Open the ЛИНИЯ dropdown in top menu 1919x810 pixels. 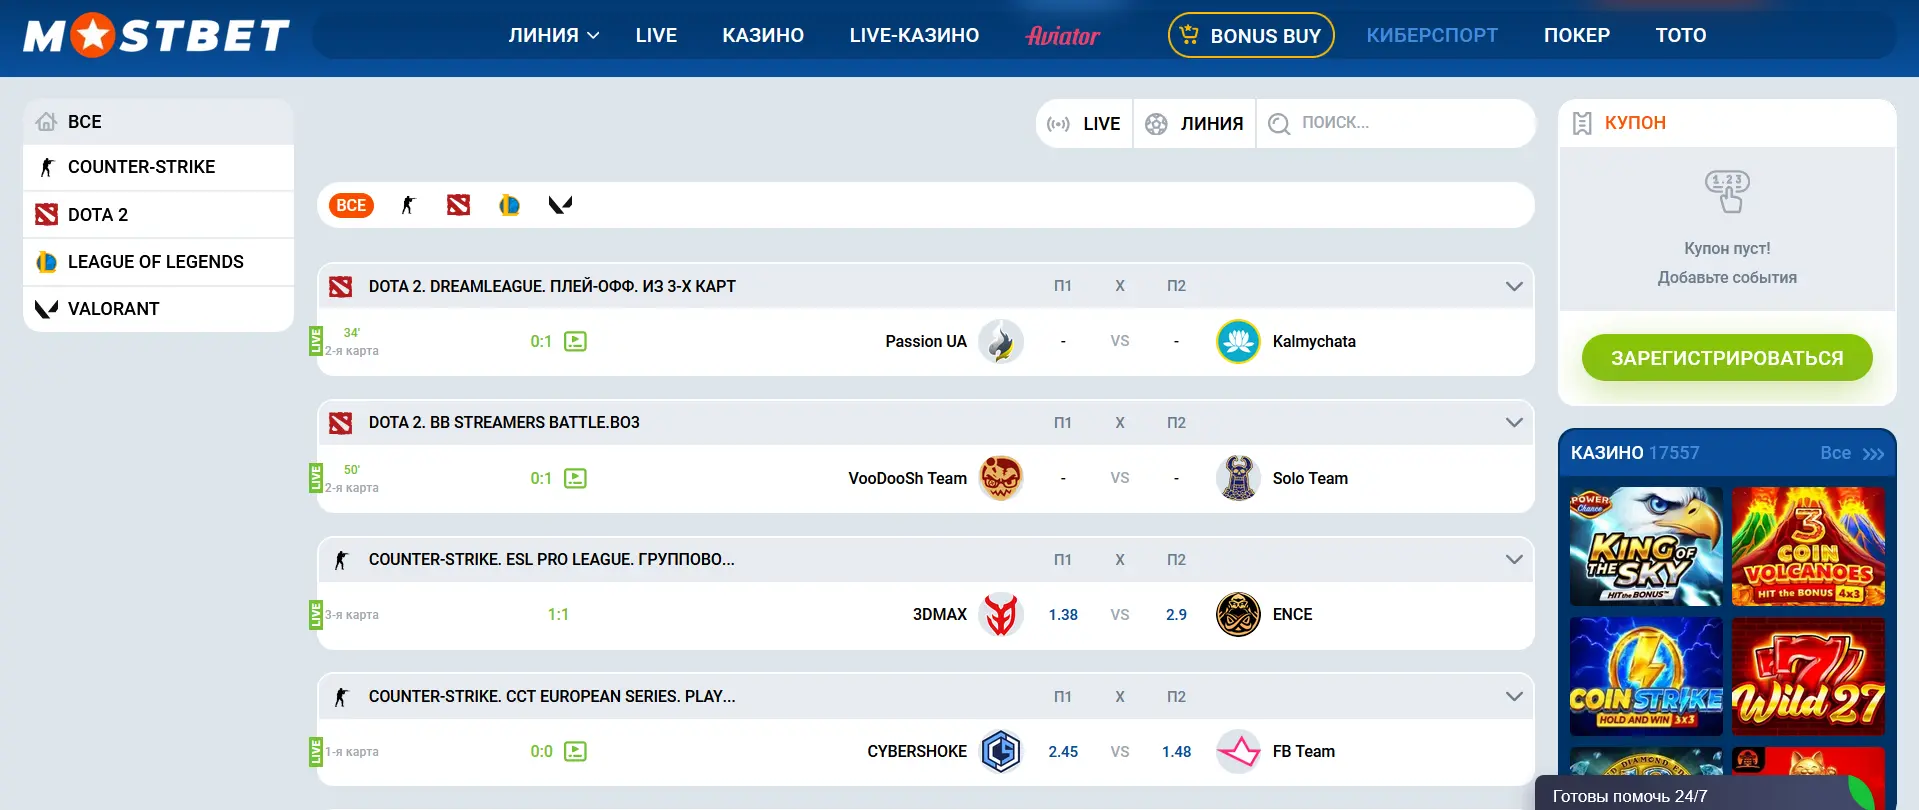click(553, 35)
